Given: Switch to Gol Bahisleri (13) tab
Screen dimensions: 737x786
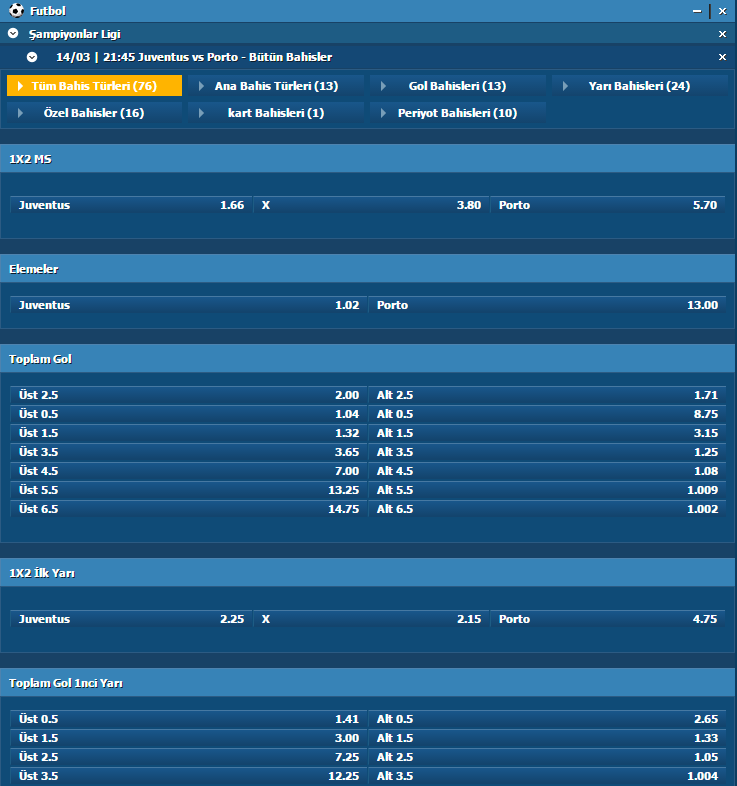Looking at the screenshot, I should point(458,86).
